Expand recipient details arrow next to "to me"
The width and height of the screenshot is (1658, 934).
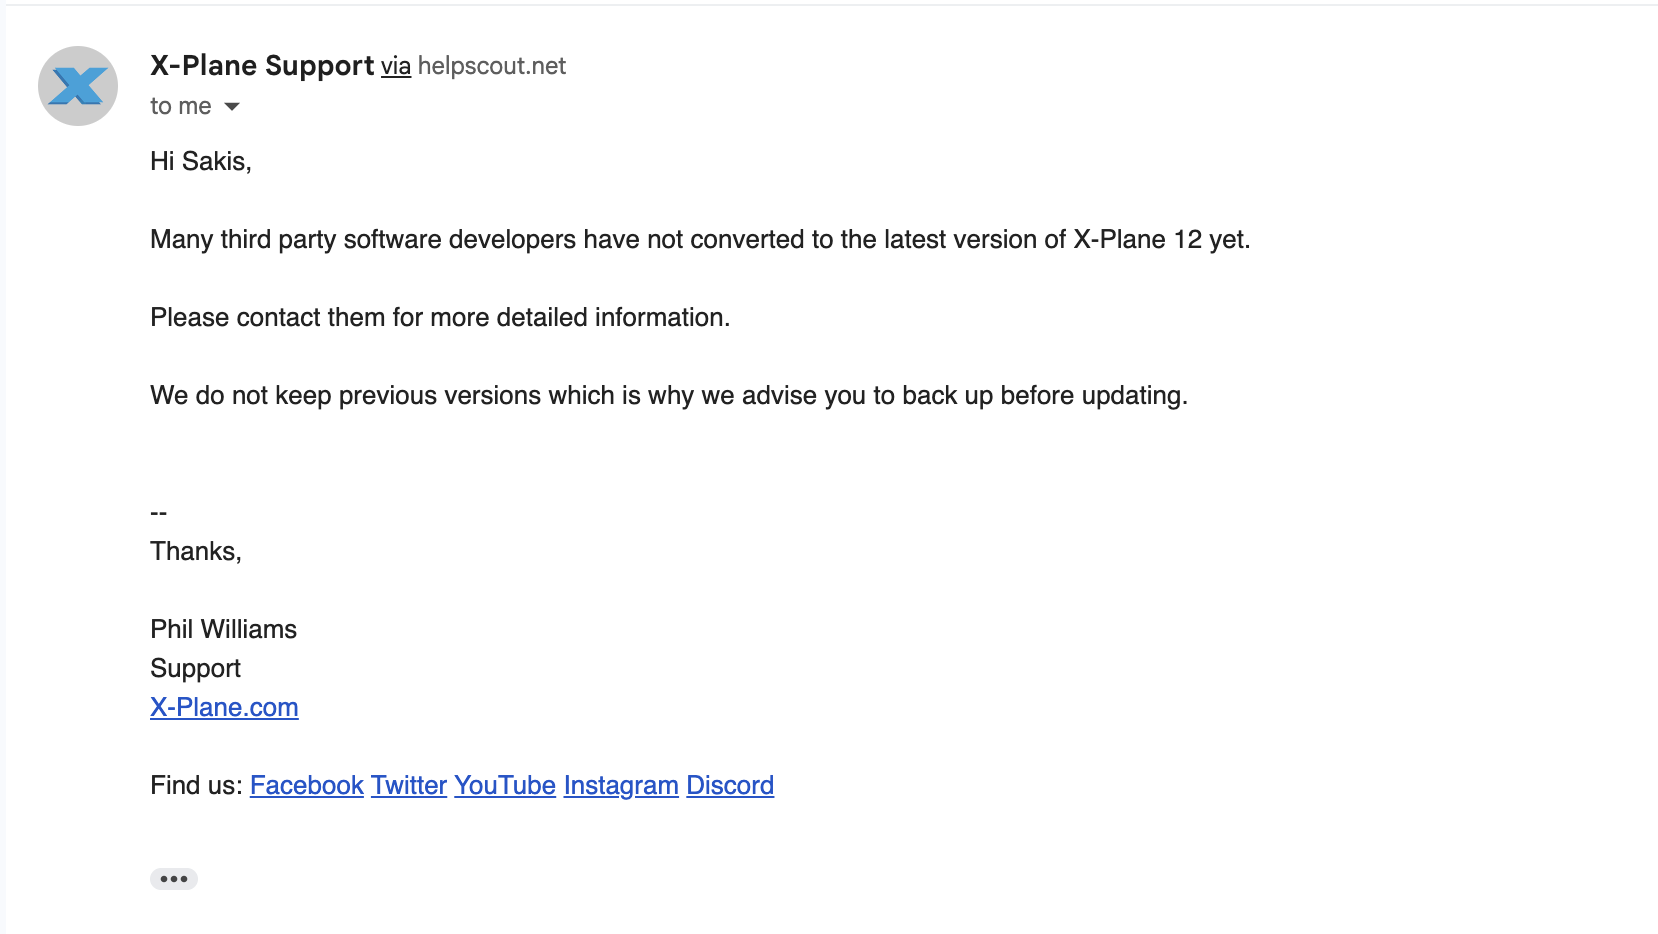(x=232, y=107)
